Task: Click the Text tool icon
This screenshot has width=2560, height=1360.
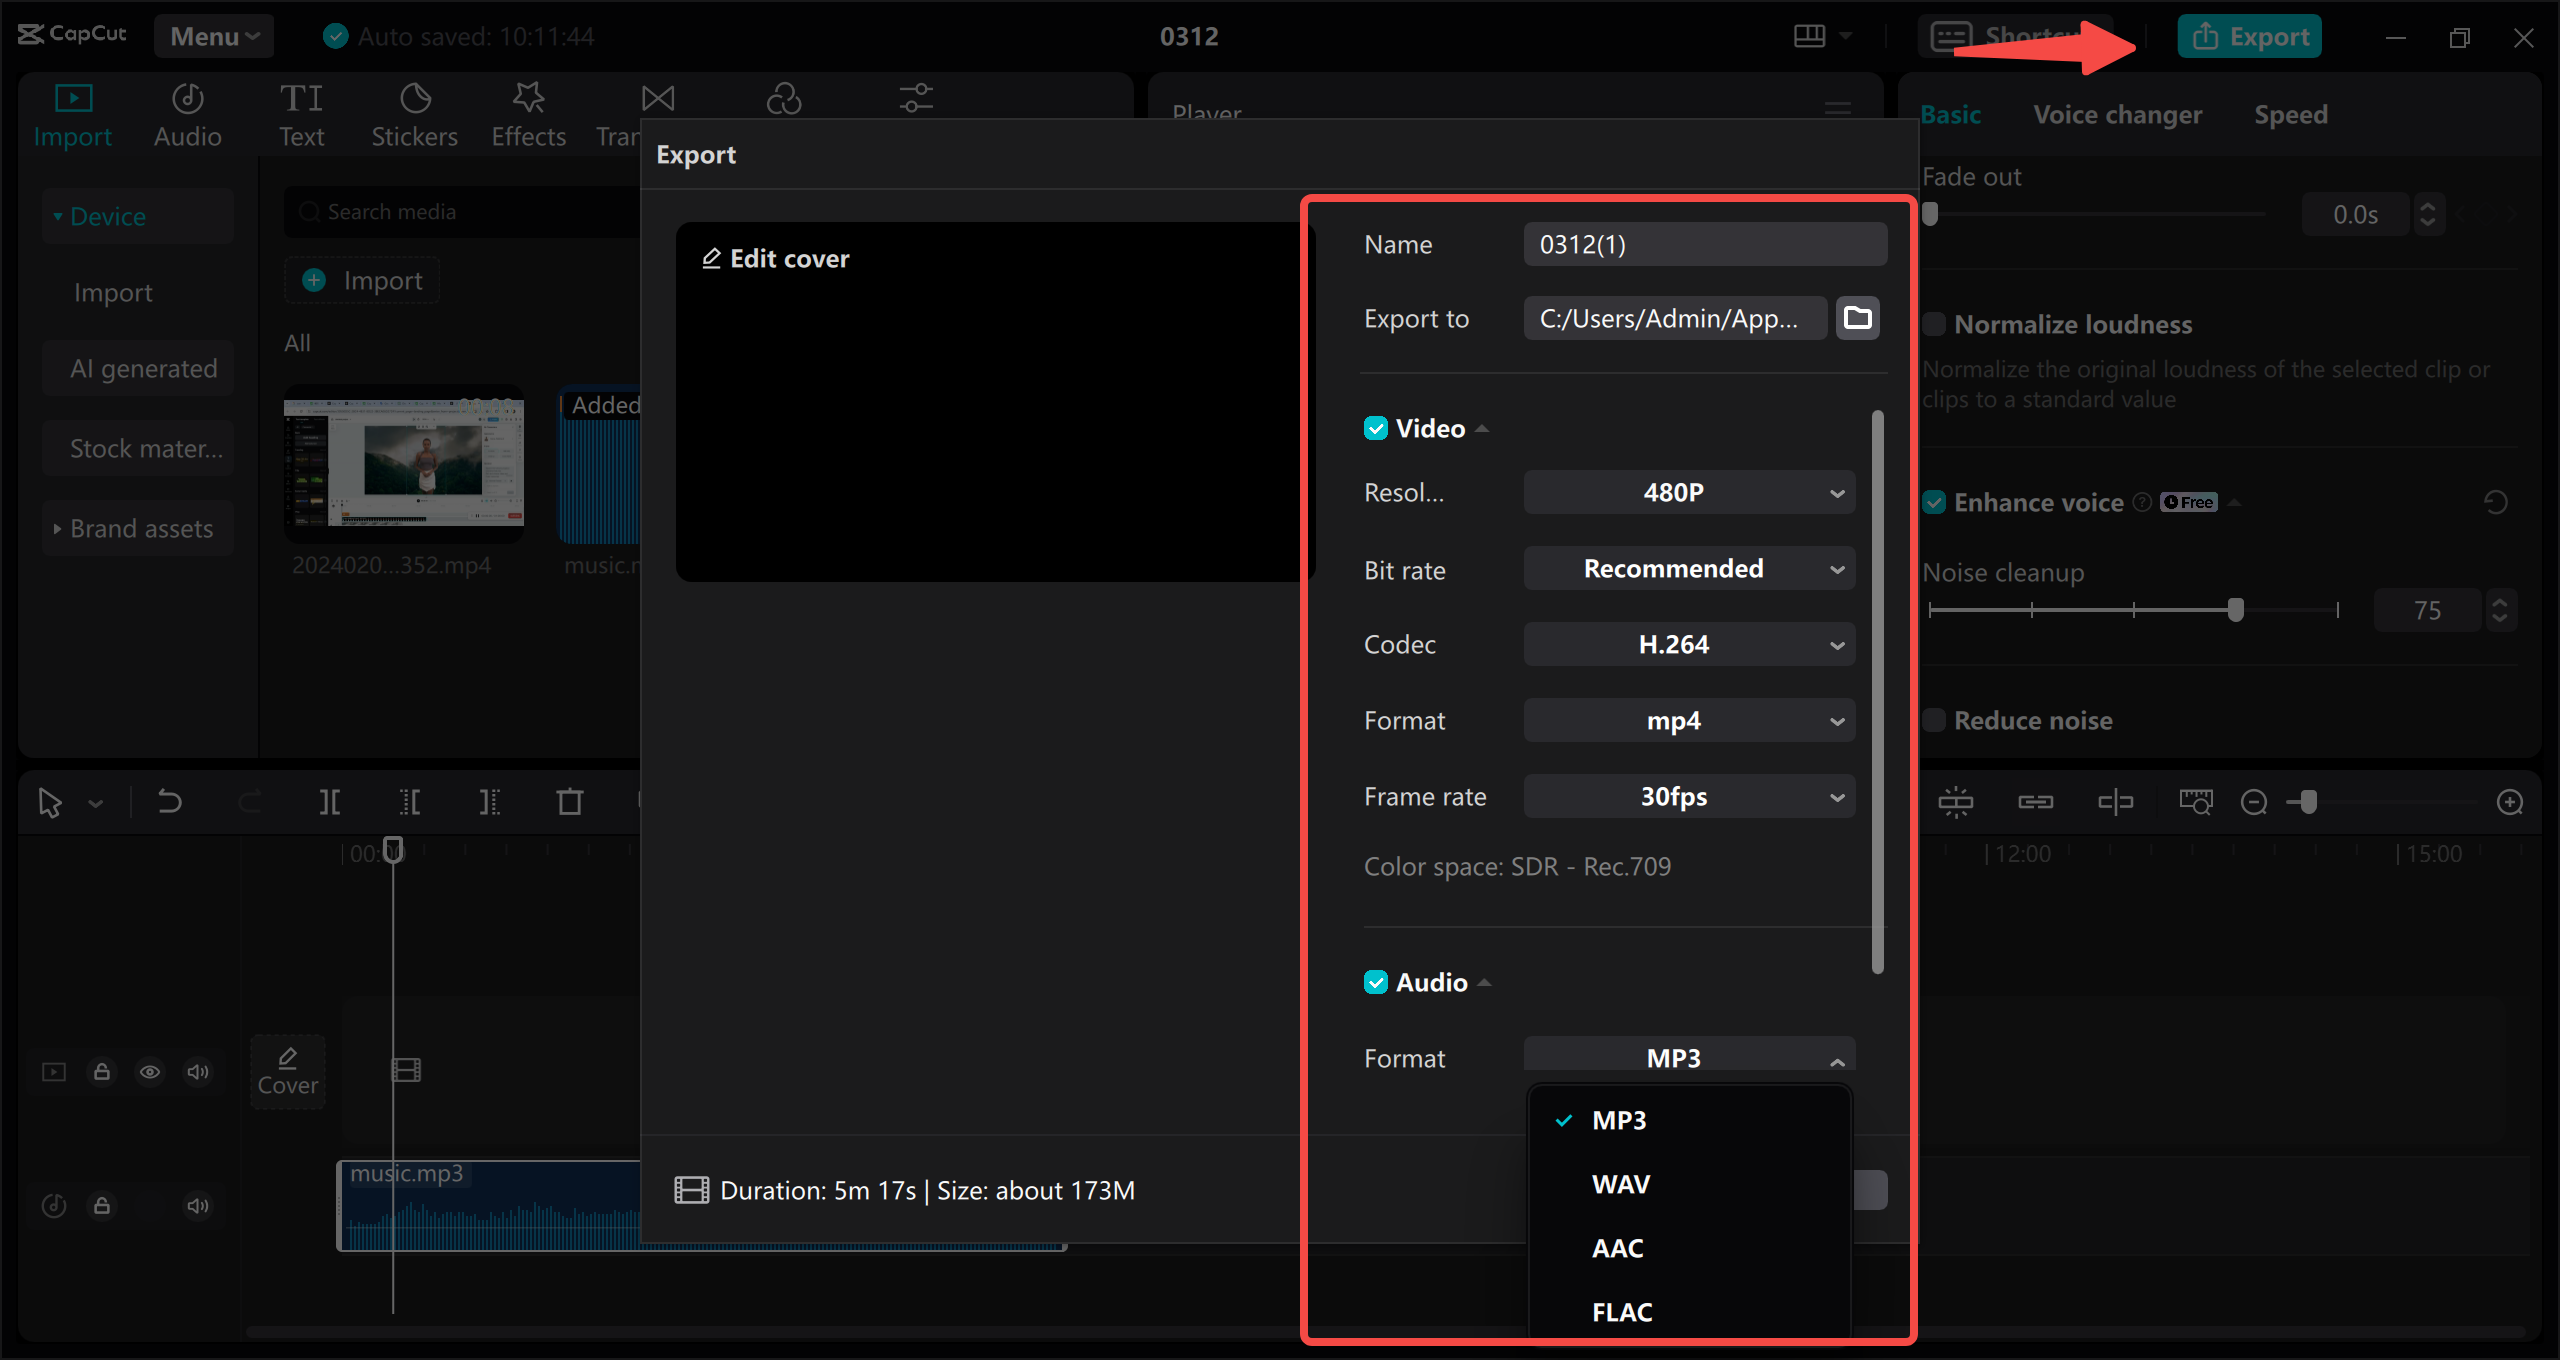Action: [301, 113]
